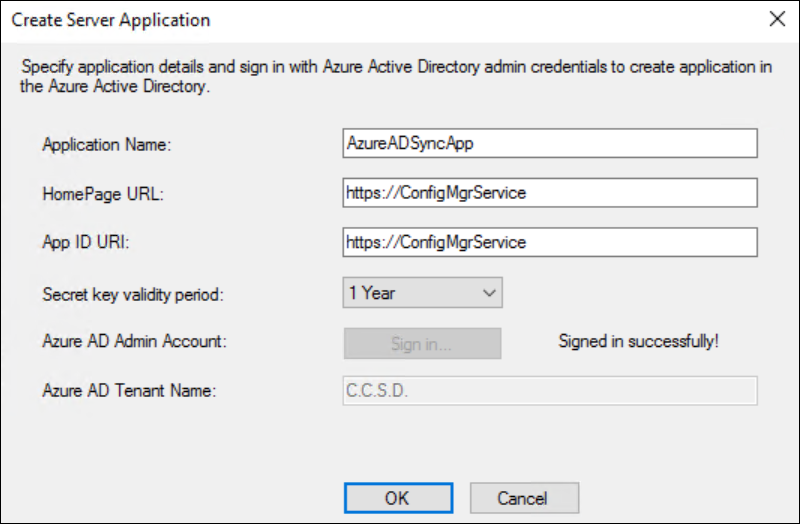Viewport: 800px width, 524px height.
Task: Open the Secret key validity period dropdown
Action: tap(422, 292)
